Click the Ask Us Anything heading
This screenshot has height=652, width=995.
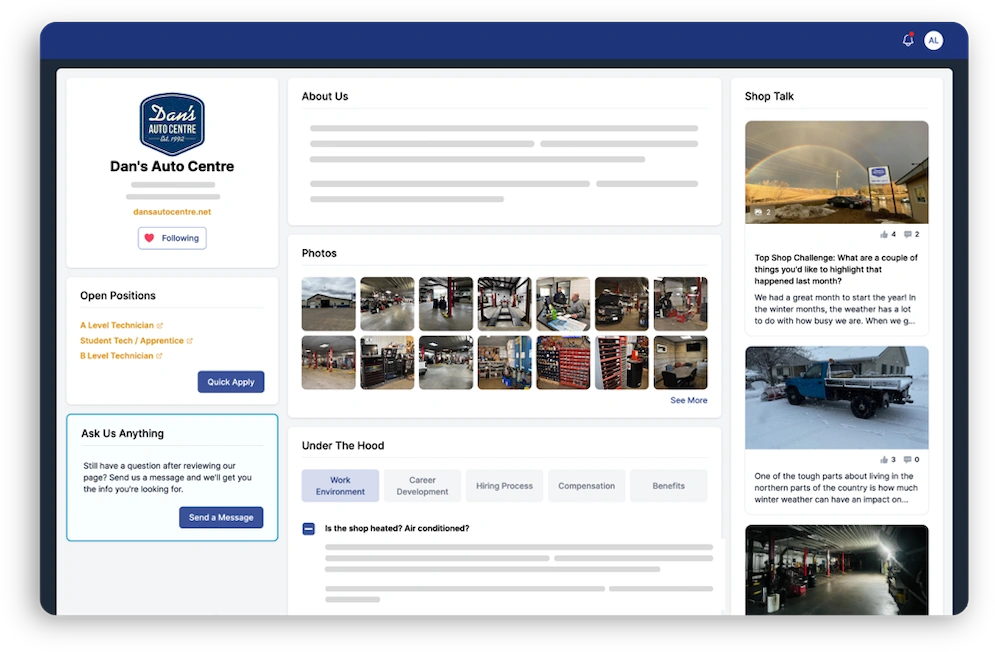pyautogui.click(x=122, y=434)
